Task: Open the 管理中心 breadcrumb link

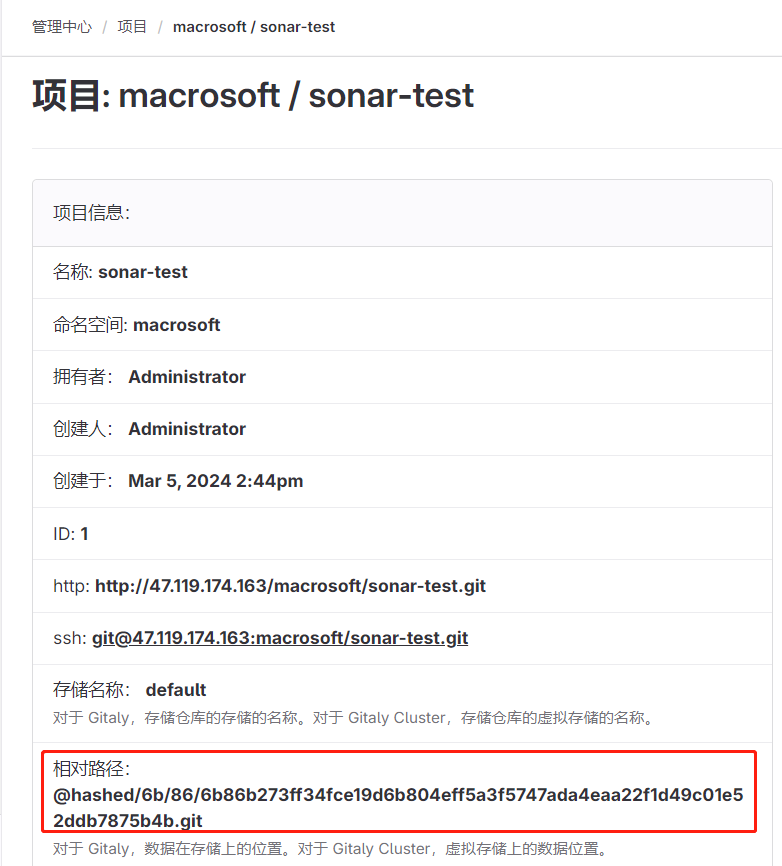Action: tap(62, 27)
